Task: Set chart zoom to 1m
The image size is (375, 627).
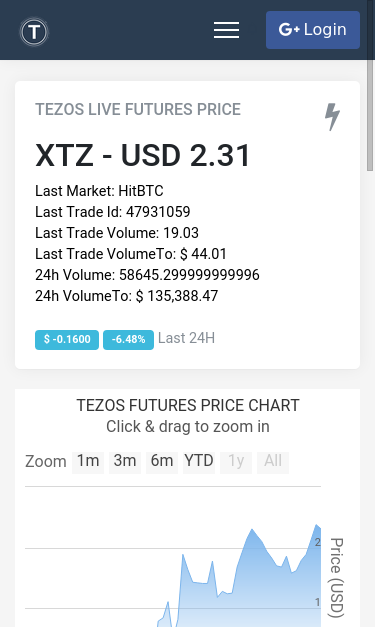Action: (x=88, y=462)
